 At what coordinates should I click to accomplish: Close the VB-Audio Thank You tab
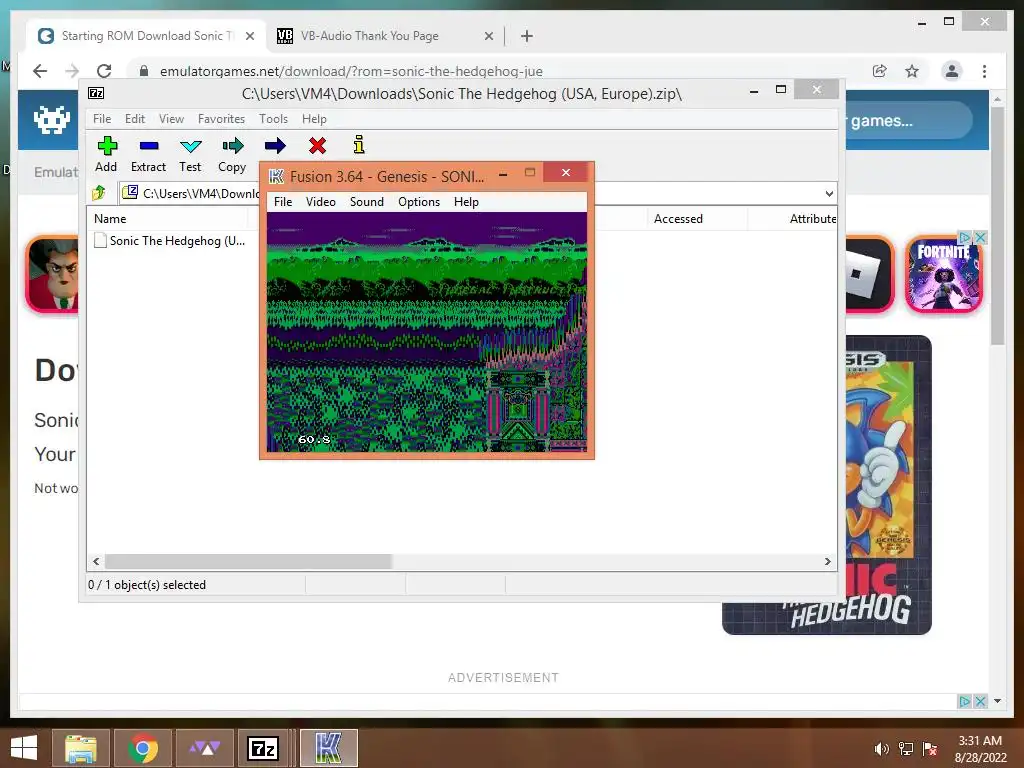[488, 37]
